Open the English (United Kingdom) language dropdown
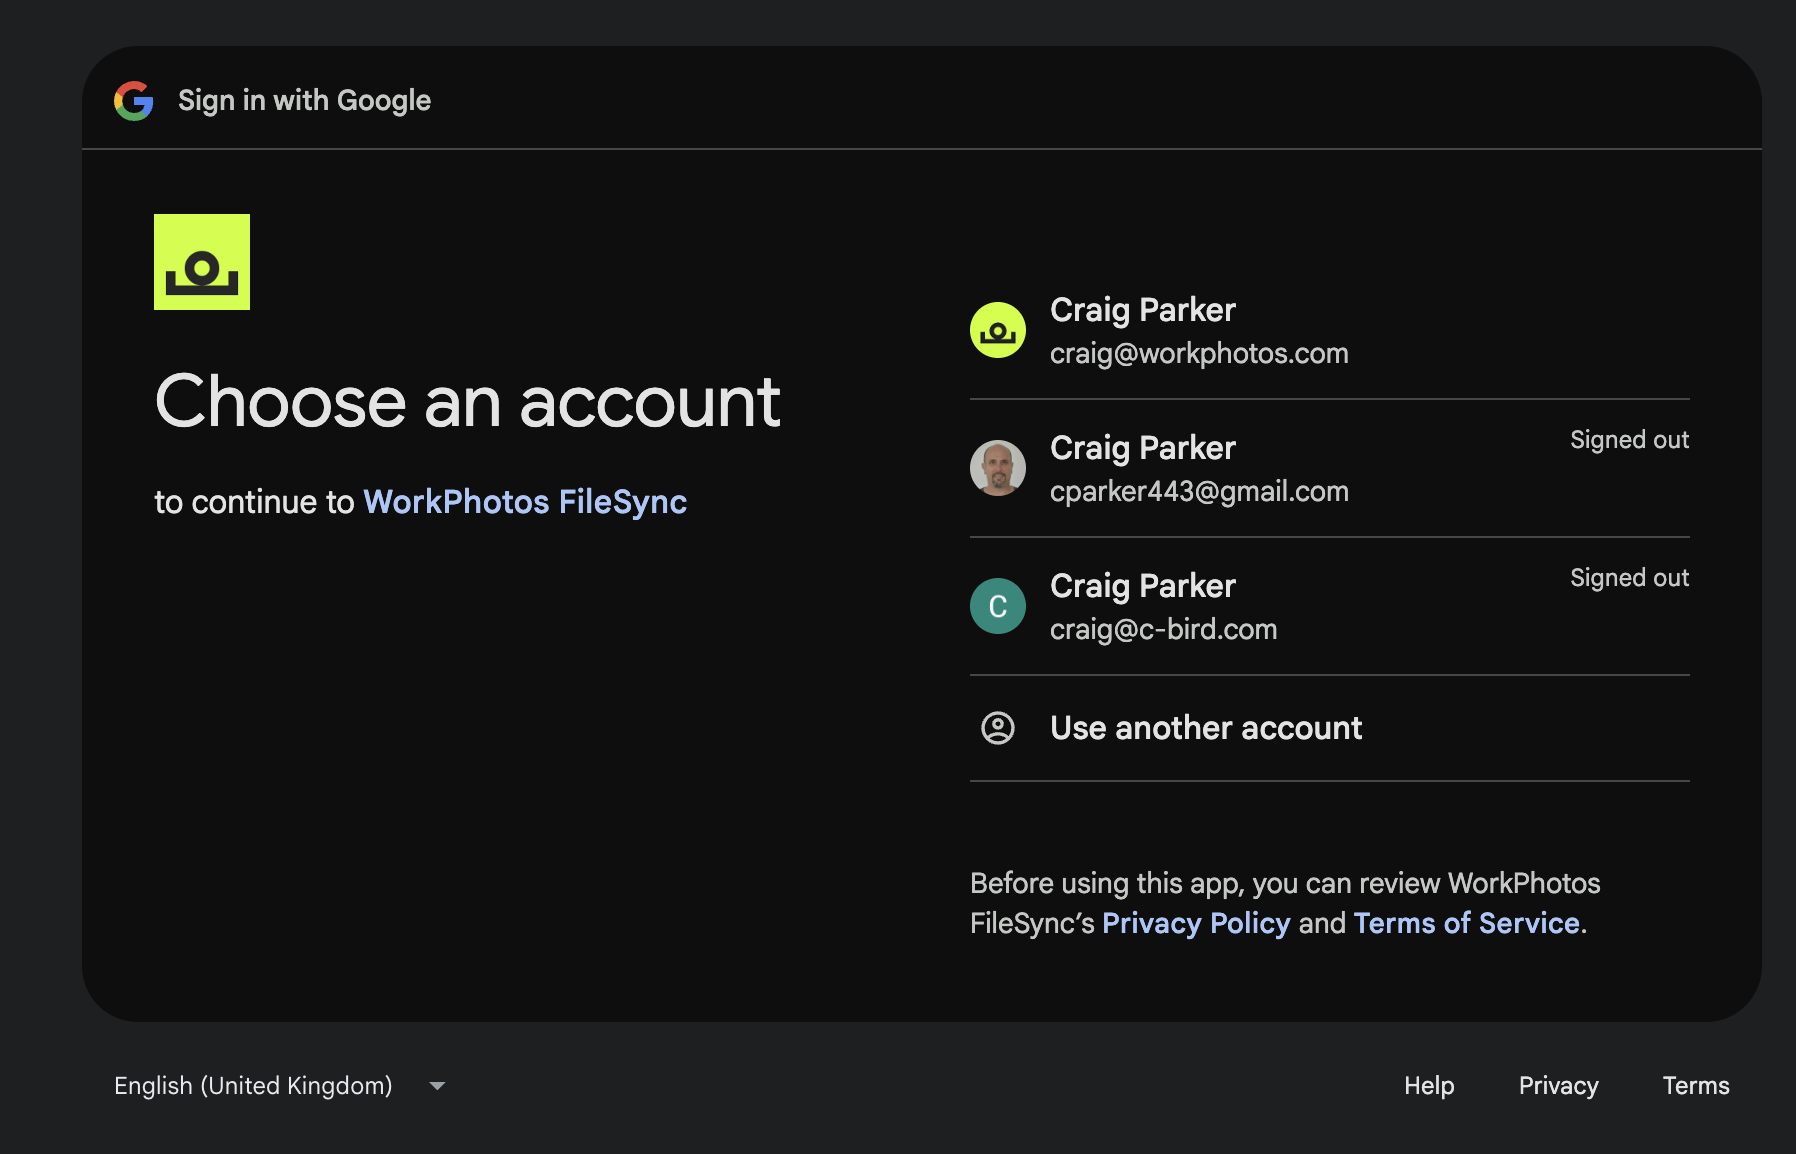Viewport: 1796px width, 1154px height. tap(280, 1086)
